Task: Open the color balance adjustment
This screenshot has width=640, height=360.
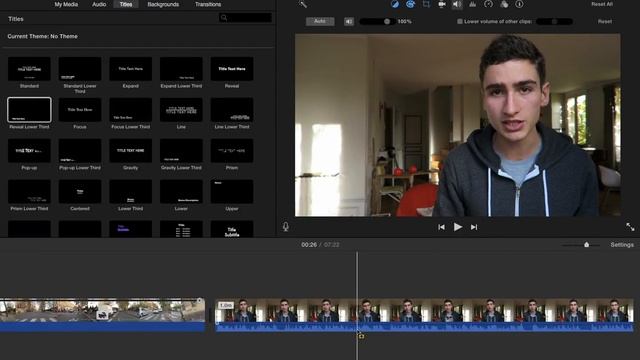Action: [x=395, y=4]
